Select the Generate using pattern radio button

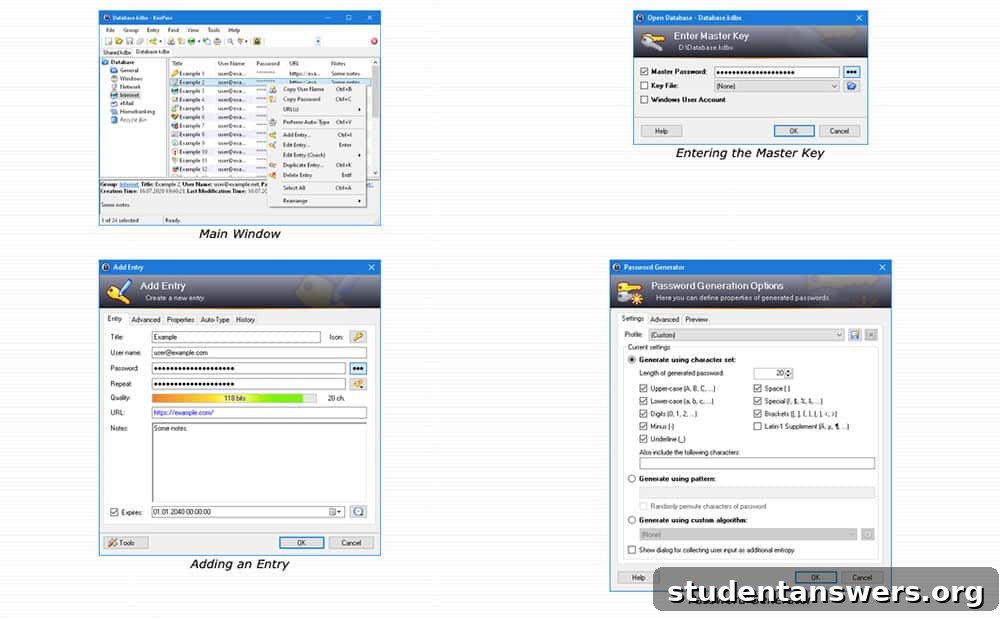point(632,478)
